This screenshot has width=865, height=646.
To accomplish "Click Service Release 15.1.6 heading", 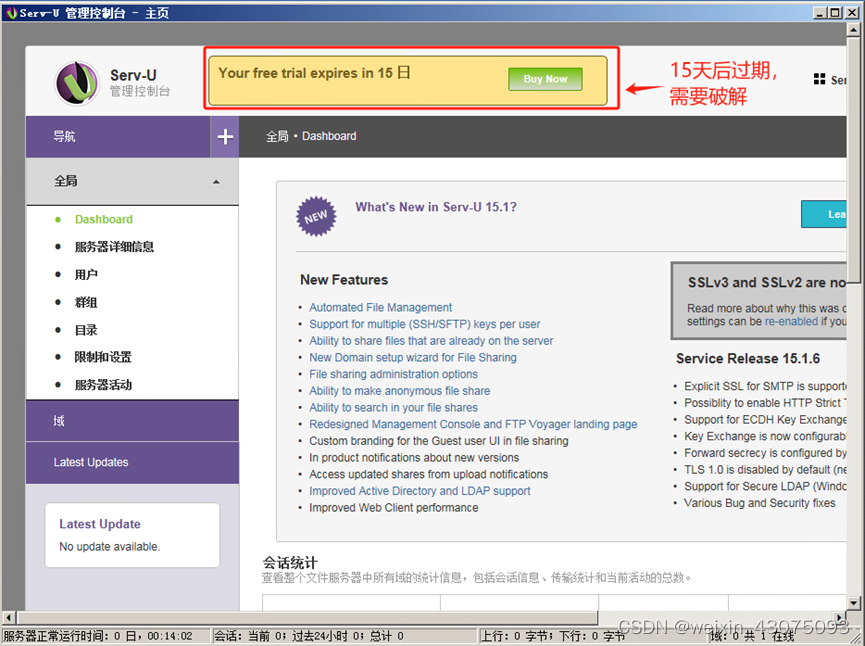I will coord(748,359).
